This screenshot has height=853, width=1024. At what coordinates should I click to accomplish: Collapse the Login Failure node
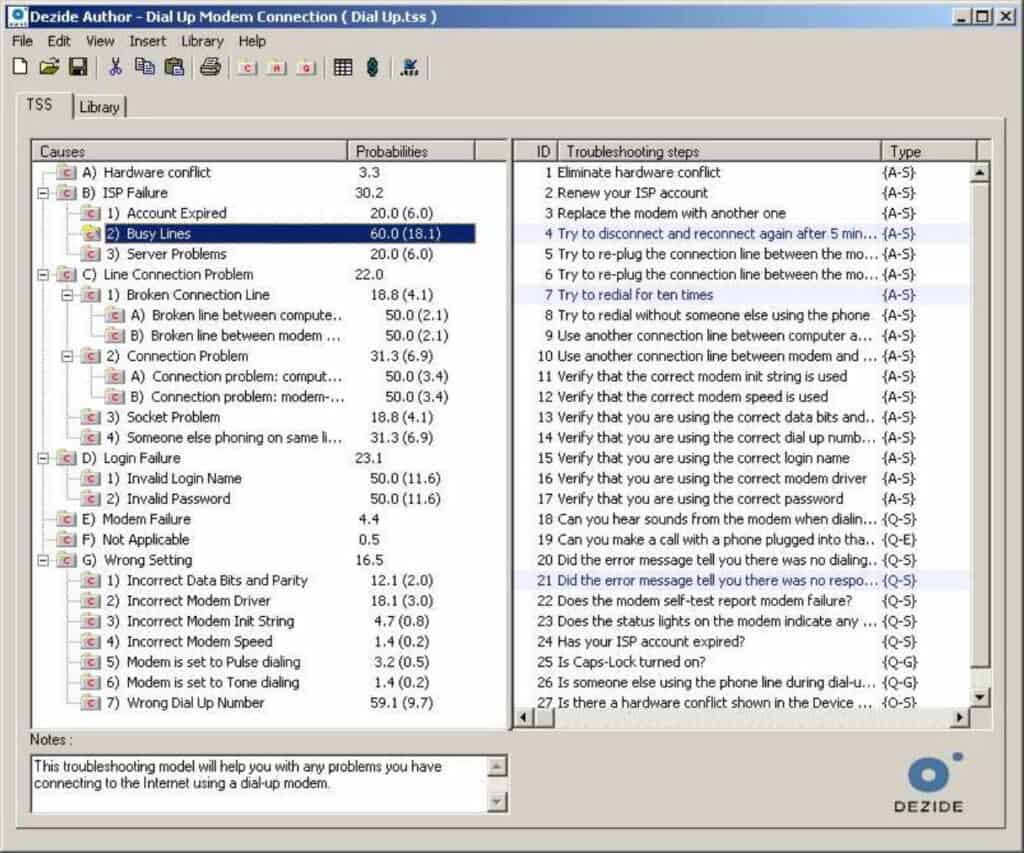click(x=44, y=459)
